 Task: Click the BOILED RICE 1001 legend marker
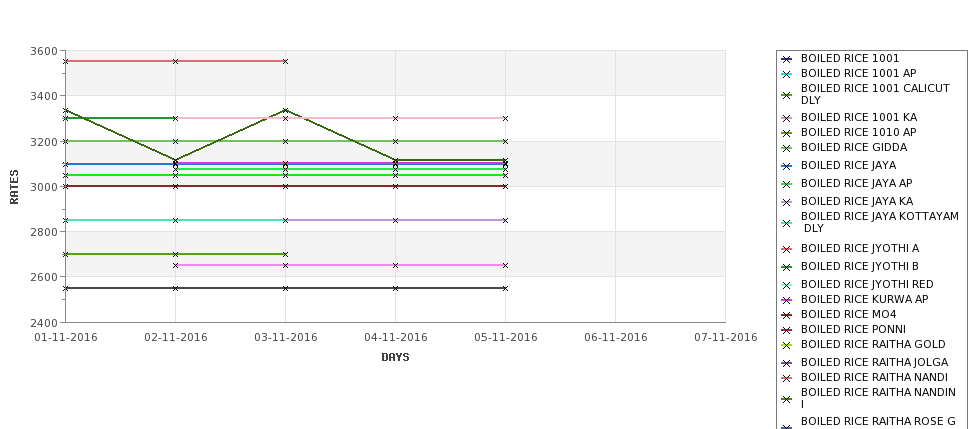(x=787, y=60)
